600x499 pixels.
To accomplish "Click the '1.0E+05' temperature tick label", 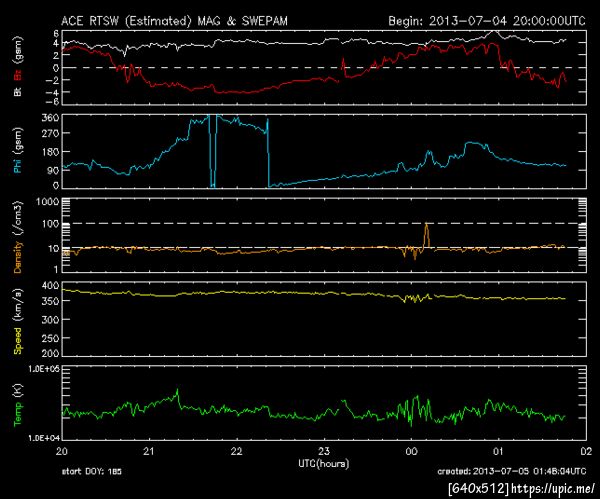I will pos(43,369).
